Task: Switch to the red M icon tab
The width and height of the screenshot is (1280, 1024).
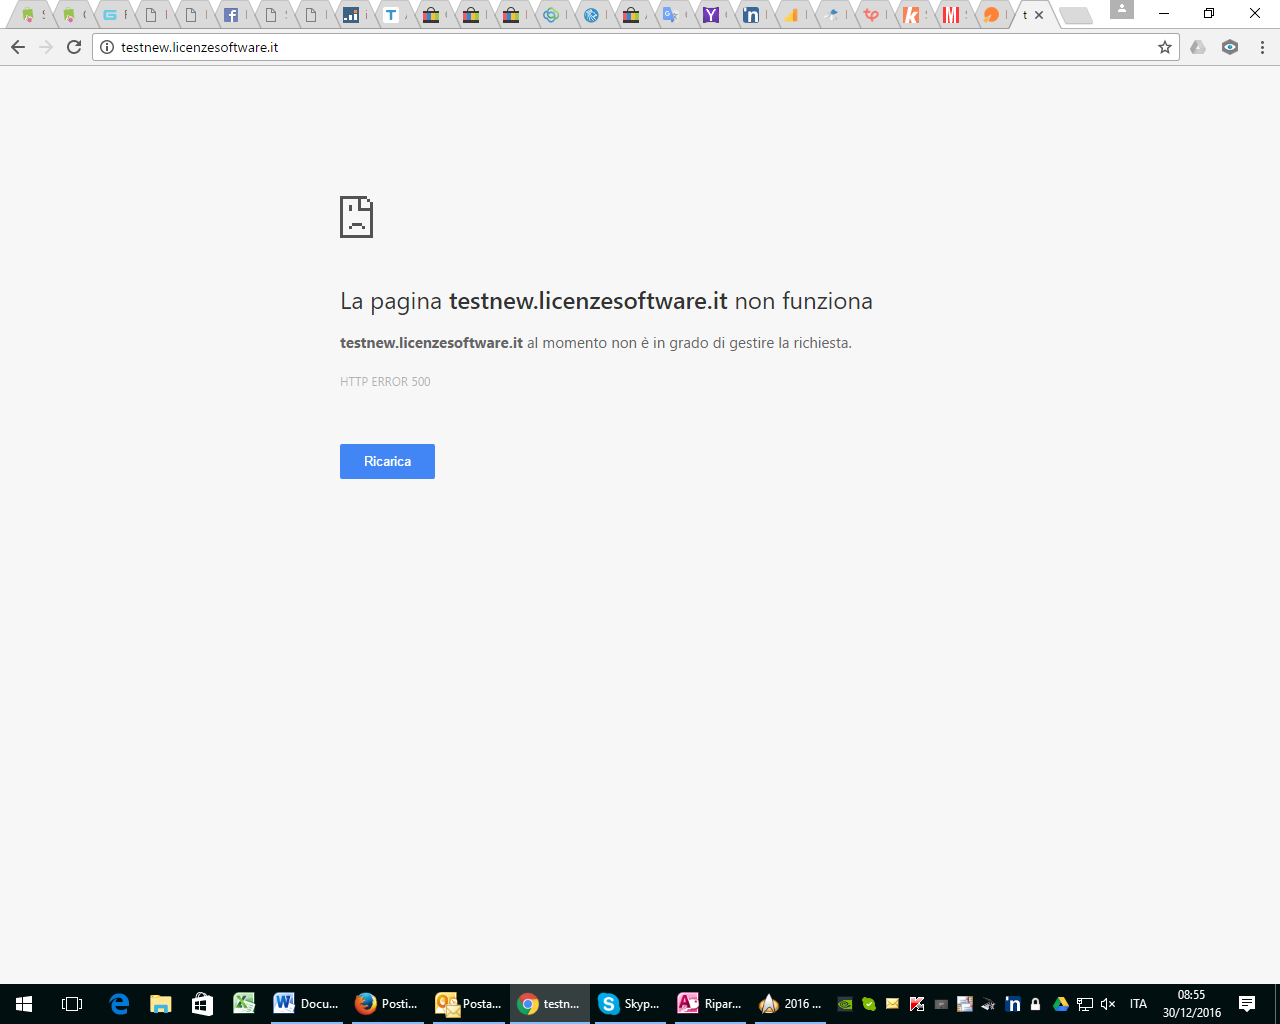Action: [951, 15]
